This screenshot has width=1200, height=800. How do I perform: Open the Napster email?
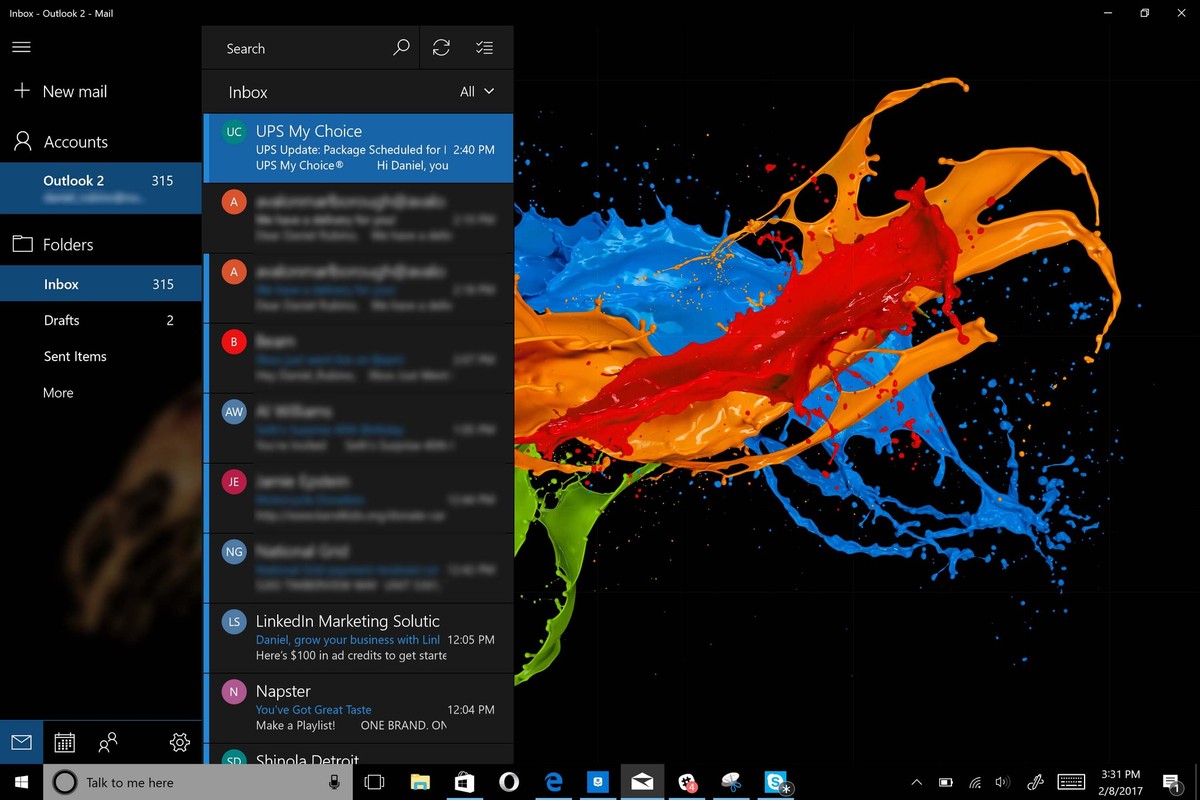(x=358, y=708)
